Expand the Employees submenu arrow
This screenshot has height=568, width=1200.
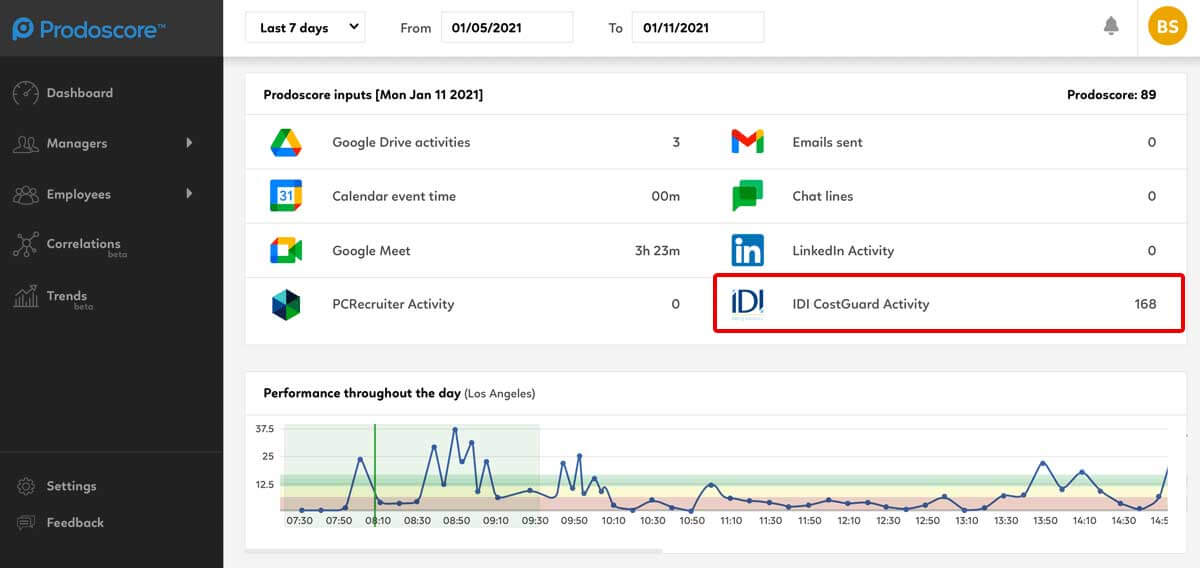tap(189, 193)
